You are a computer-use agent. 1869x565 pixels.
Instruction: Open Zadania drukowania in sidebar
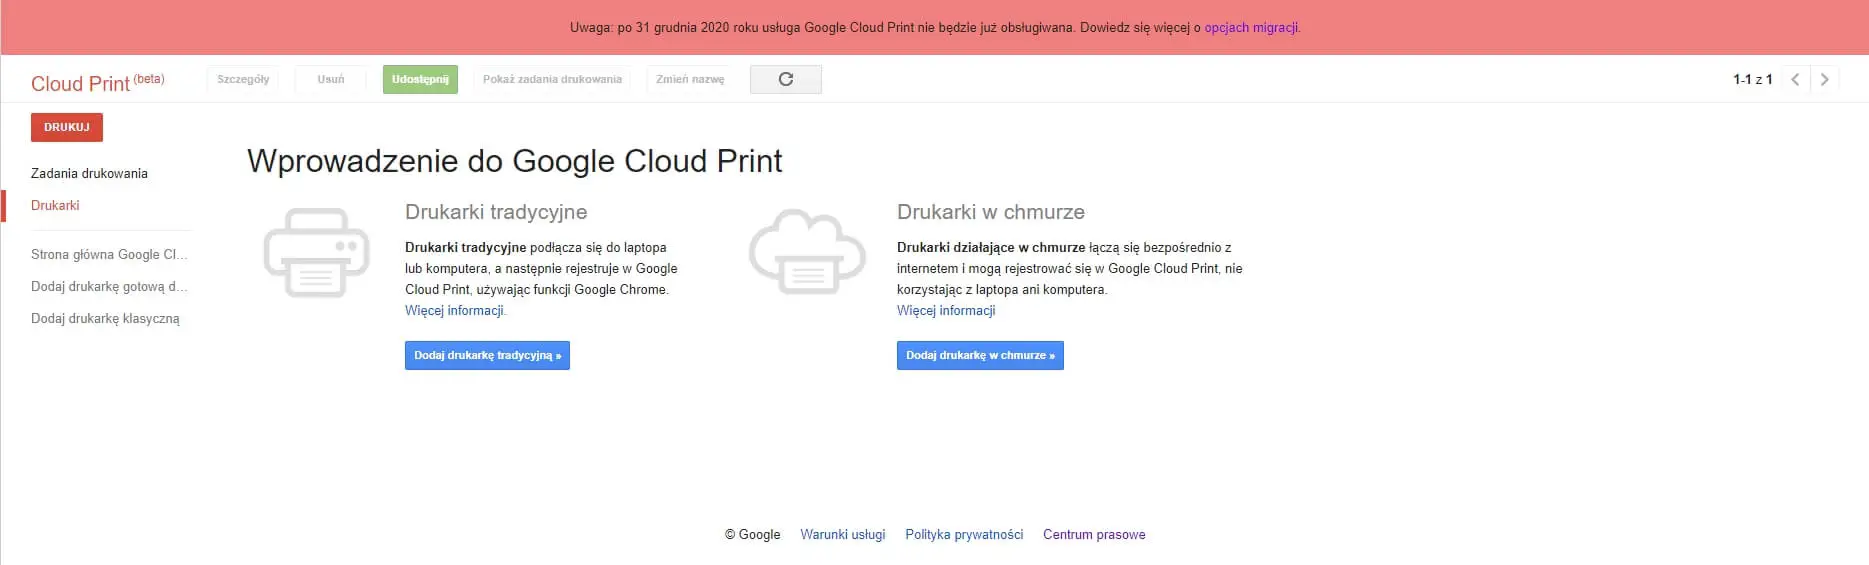(x=89, y=173)
